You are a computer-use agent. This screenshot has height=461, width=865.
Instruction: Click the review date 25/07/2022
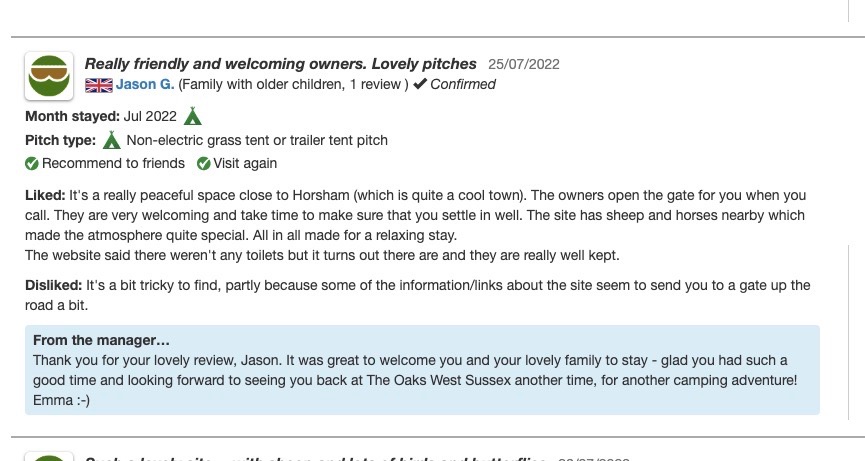tap(524, 65)
